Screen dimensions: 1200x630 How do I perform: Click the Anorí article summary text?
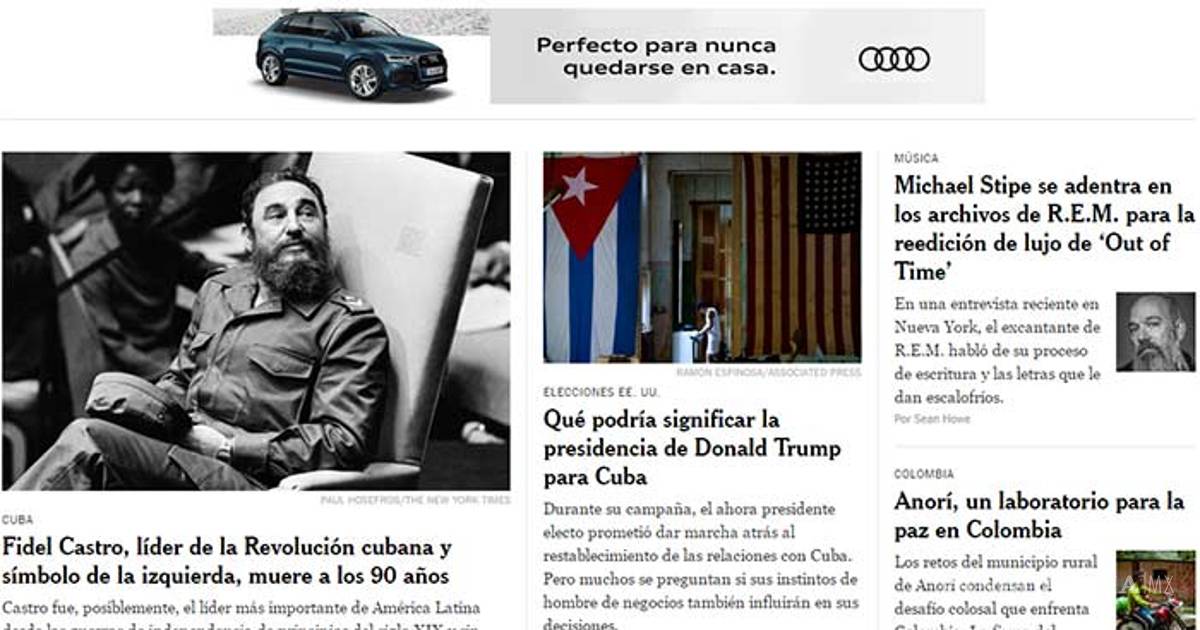tap(997, 590)
